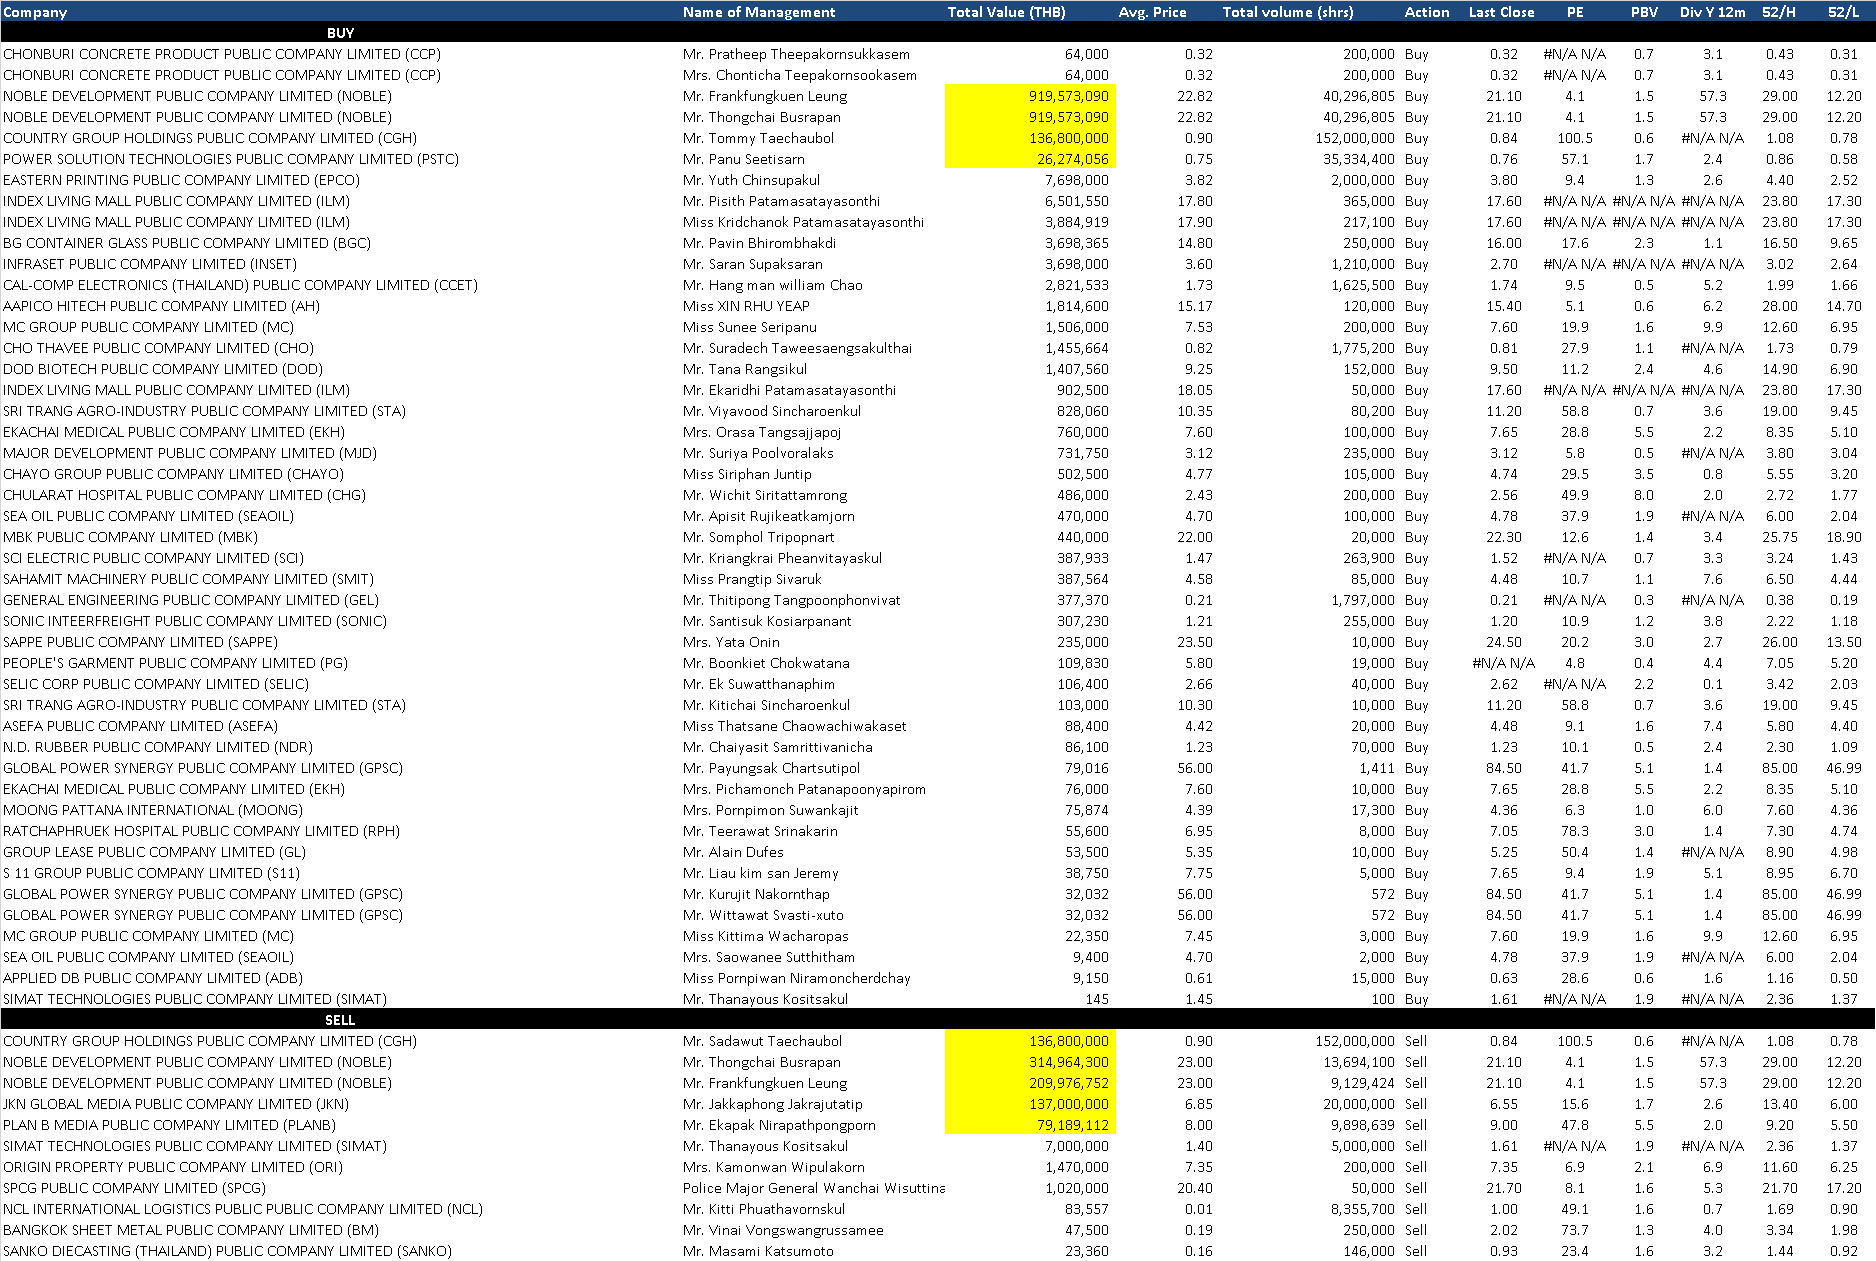Select the highlighted 209,976,752 sell value
The height and width of the screenshot is (1261, 1876).
[x=1069, y=1083]
